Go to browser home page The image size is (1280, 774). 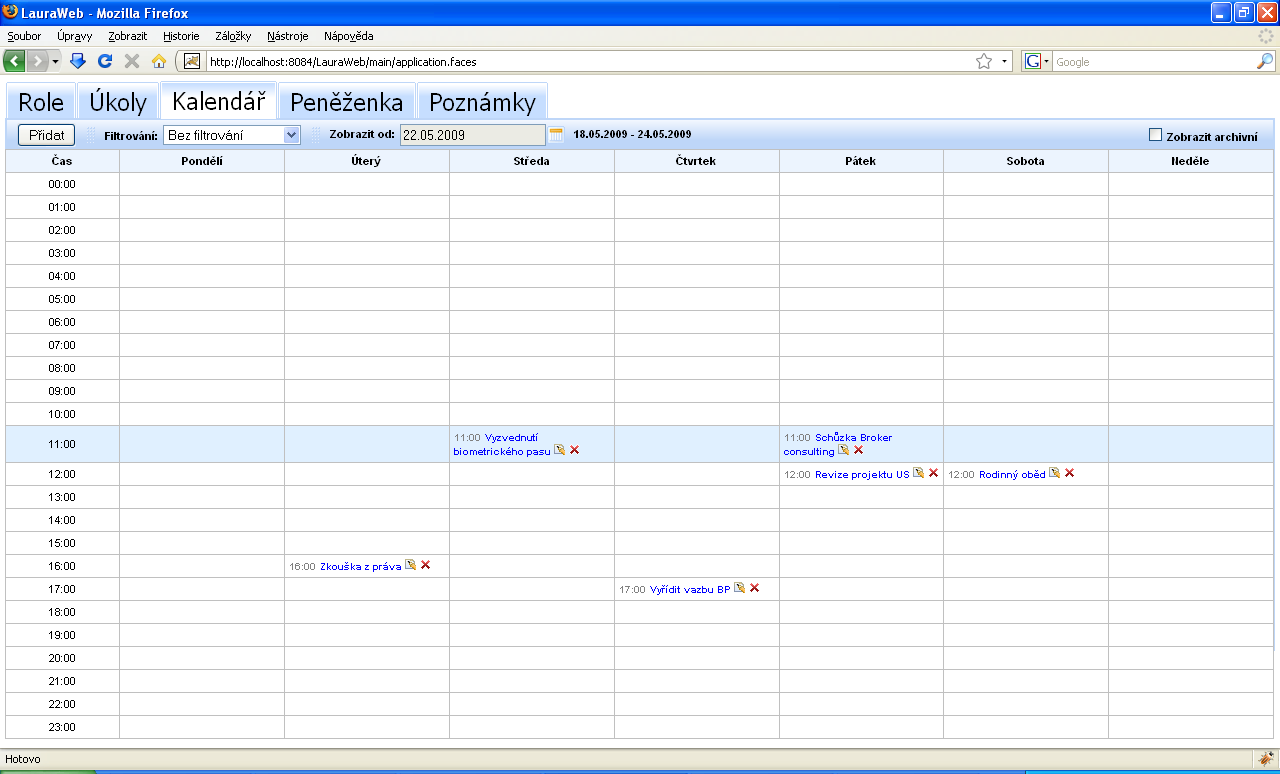click(159, 61)
